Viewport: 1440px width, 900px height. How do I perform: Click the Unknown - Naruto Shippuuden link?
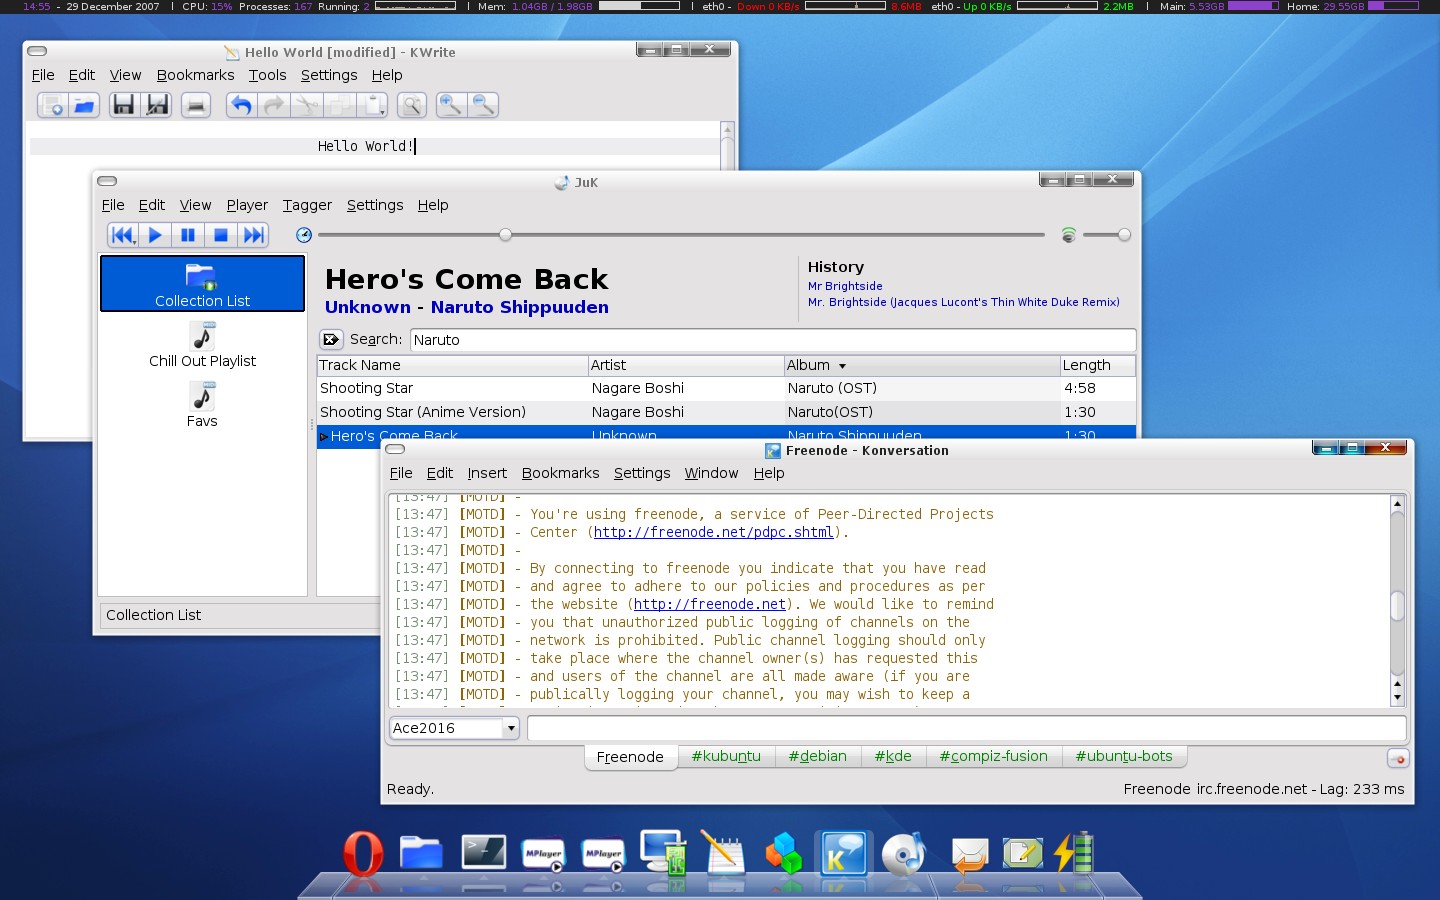tap(467, 307)
